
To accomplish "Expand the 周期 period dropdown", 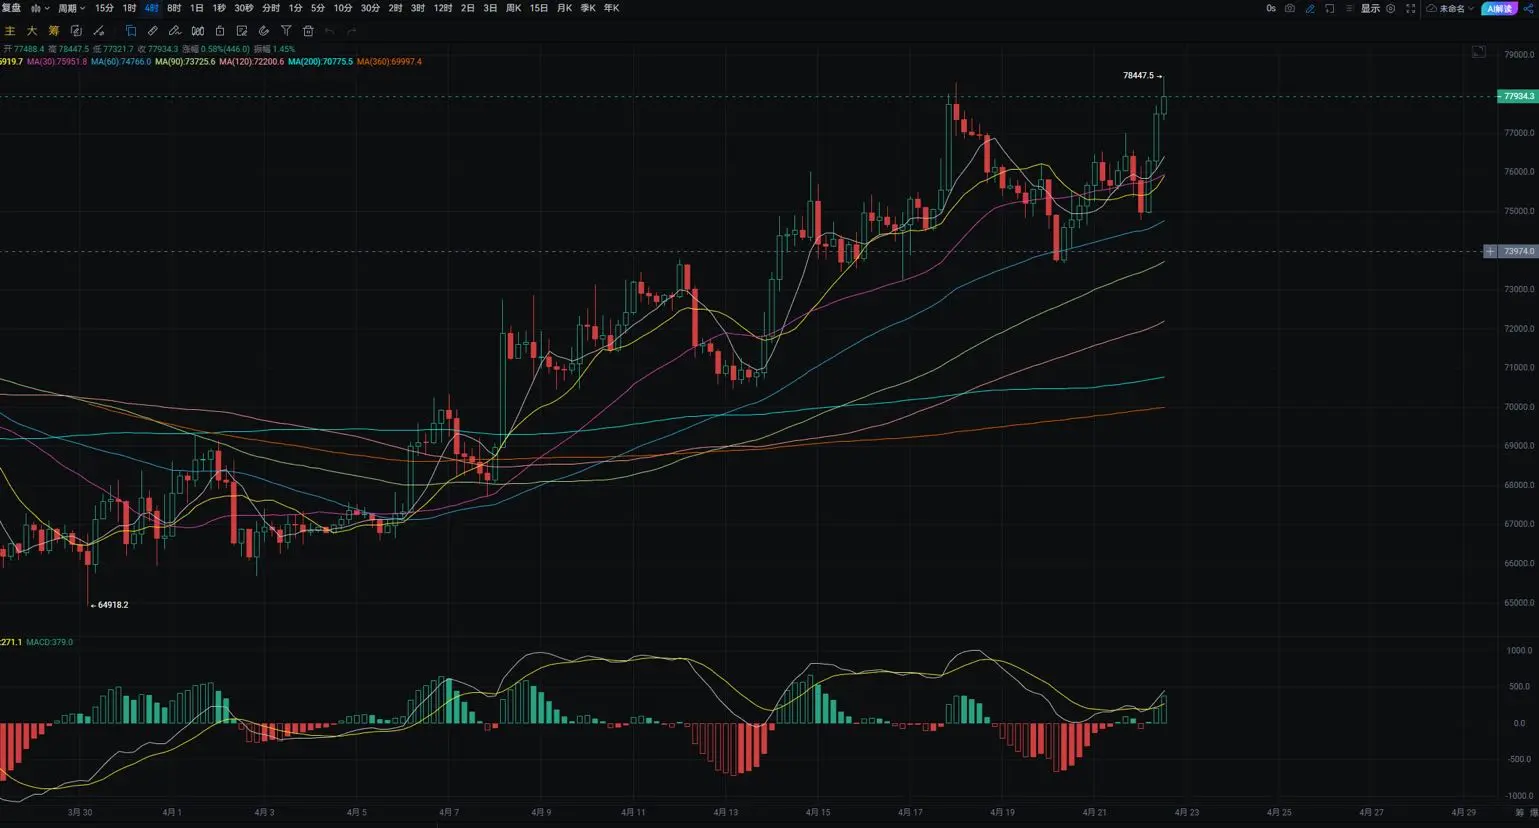I will 71,8.
